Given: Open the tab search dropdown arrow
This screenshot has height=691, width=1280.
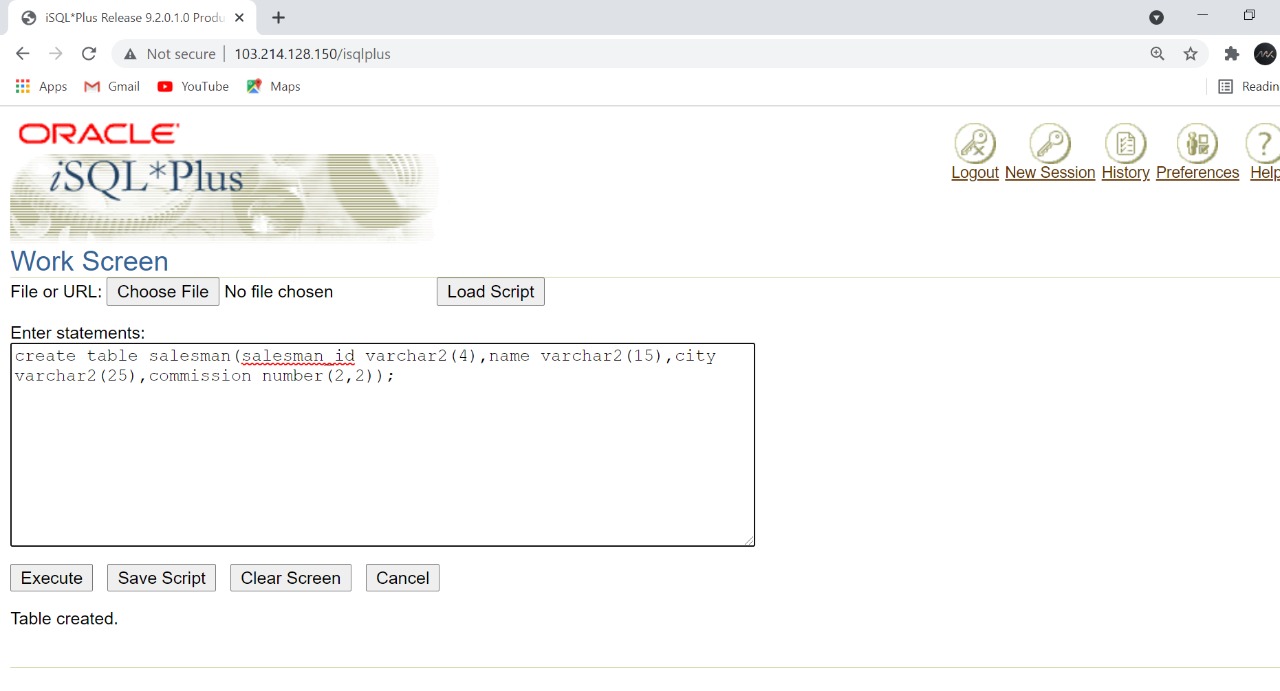Looking at the screenshot, I should (x=1156, y=17).
